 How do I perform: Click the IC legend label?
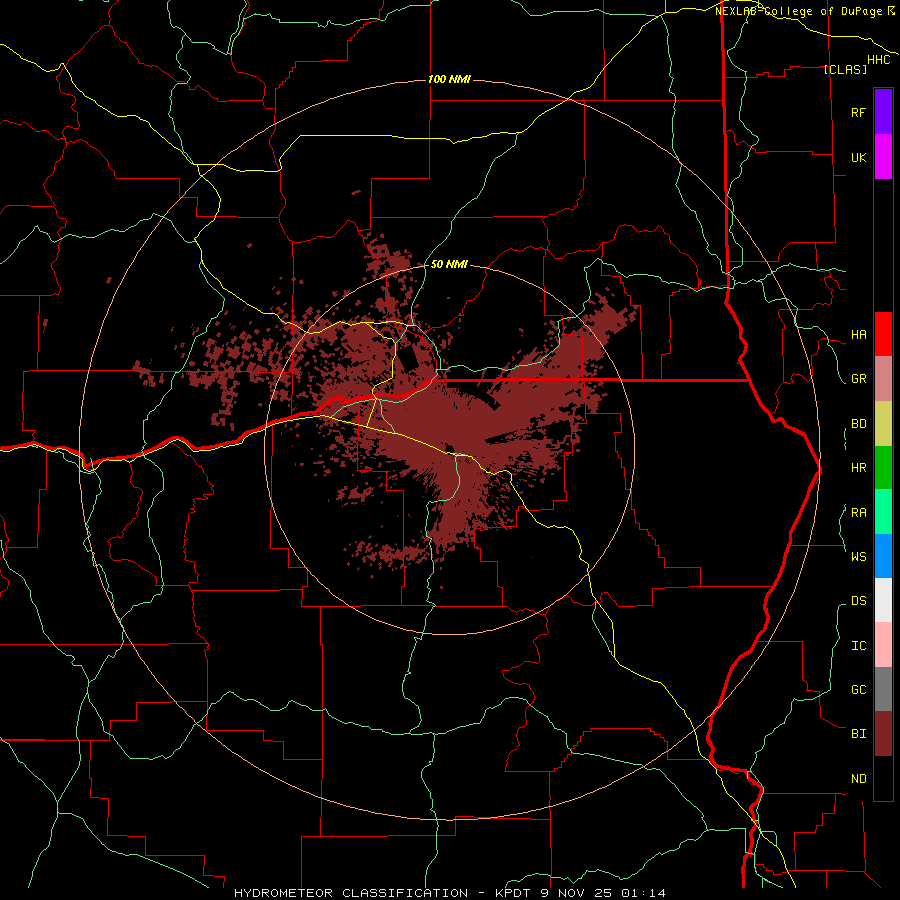coord(858,646)
